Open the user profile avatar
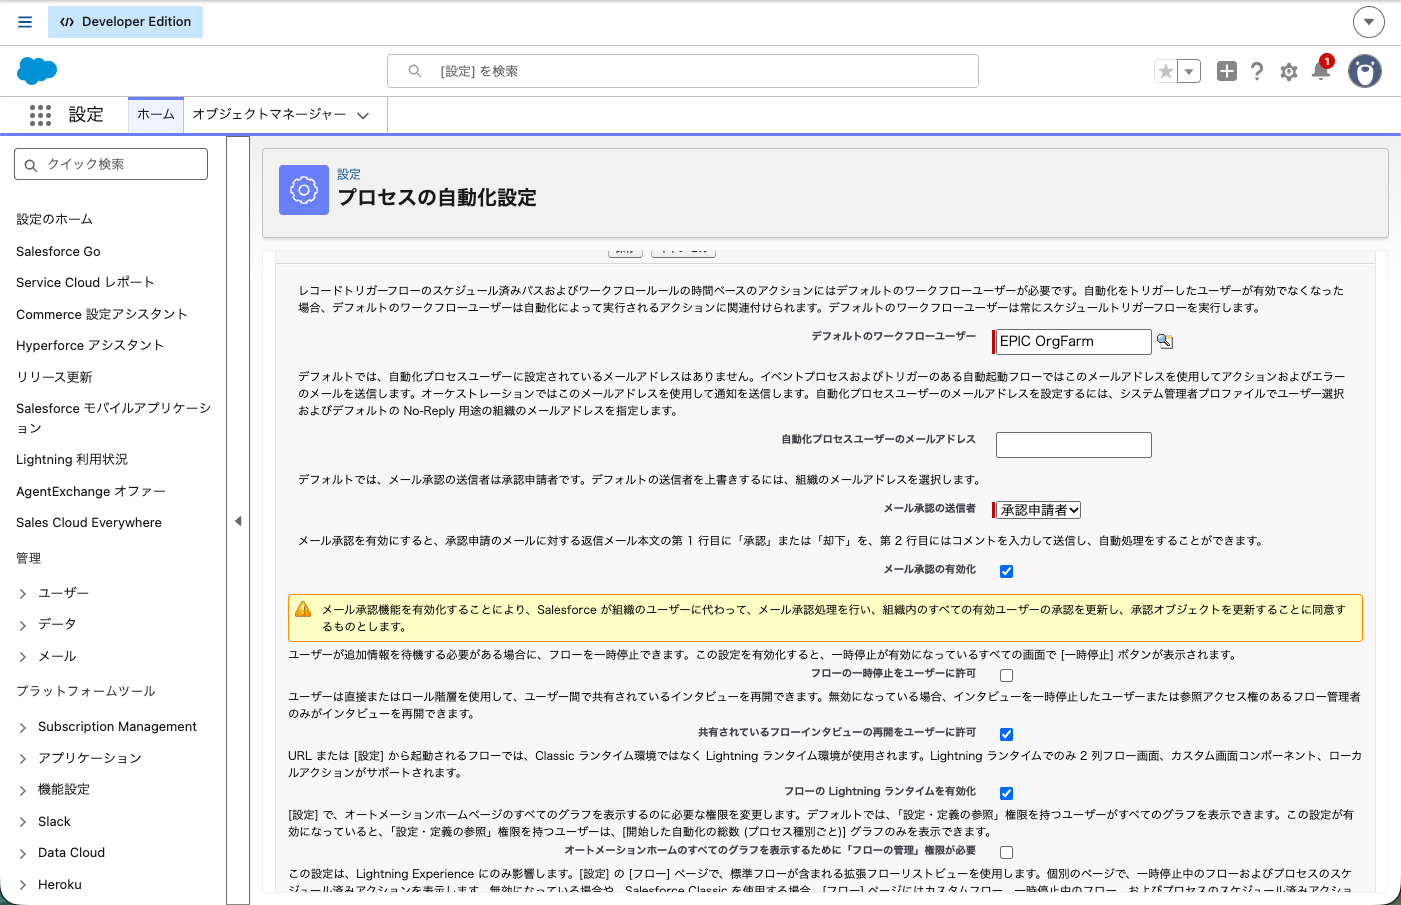 tap(1365, 71)
